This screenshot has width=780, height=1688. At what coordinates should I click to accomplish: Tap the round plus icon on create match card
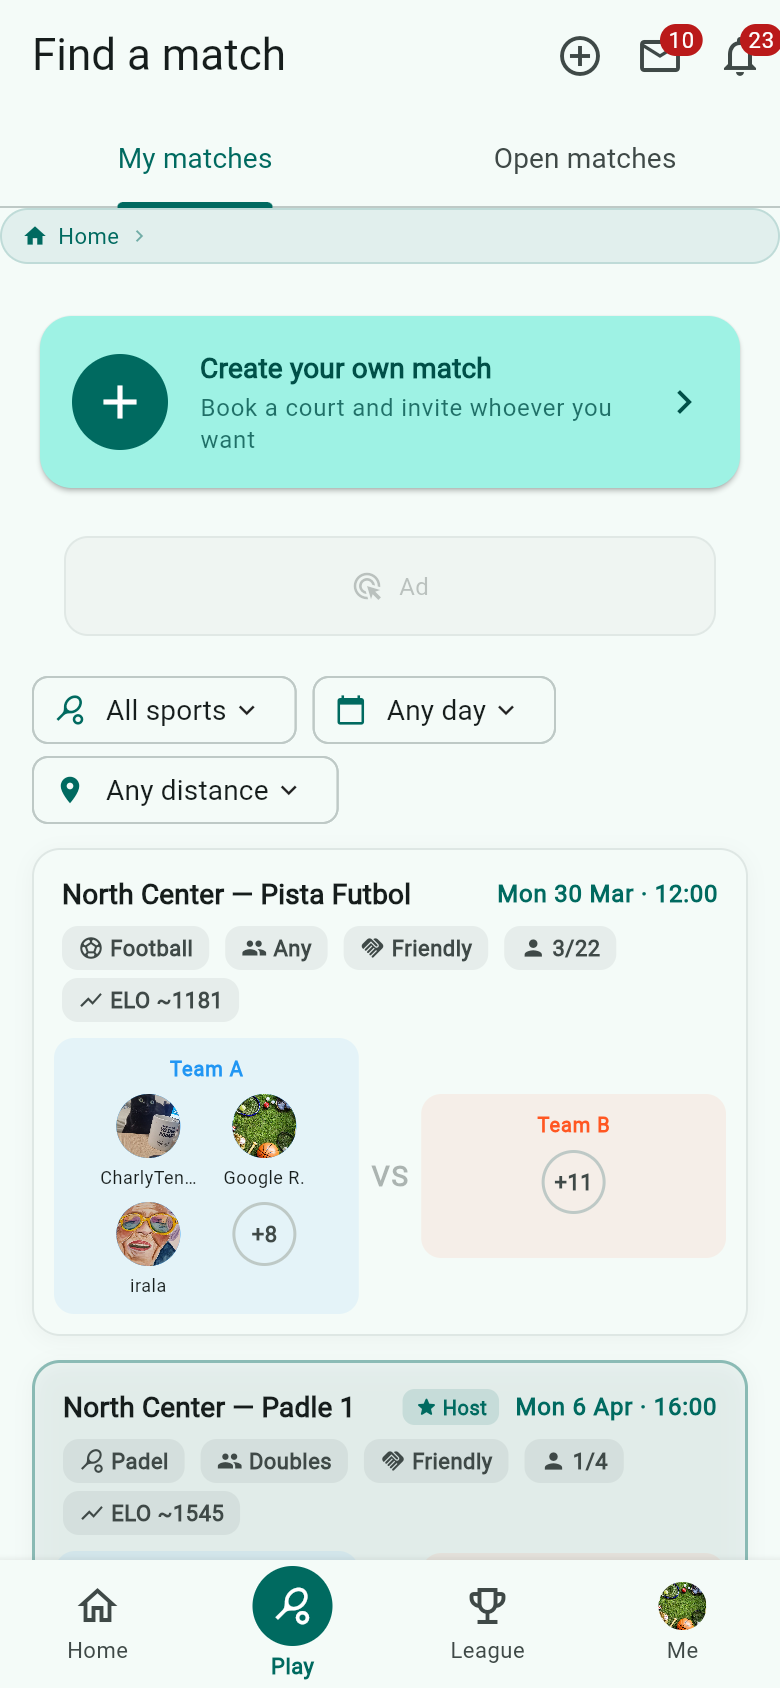(120, 402)
